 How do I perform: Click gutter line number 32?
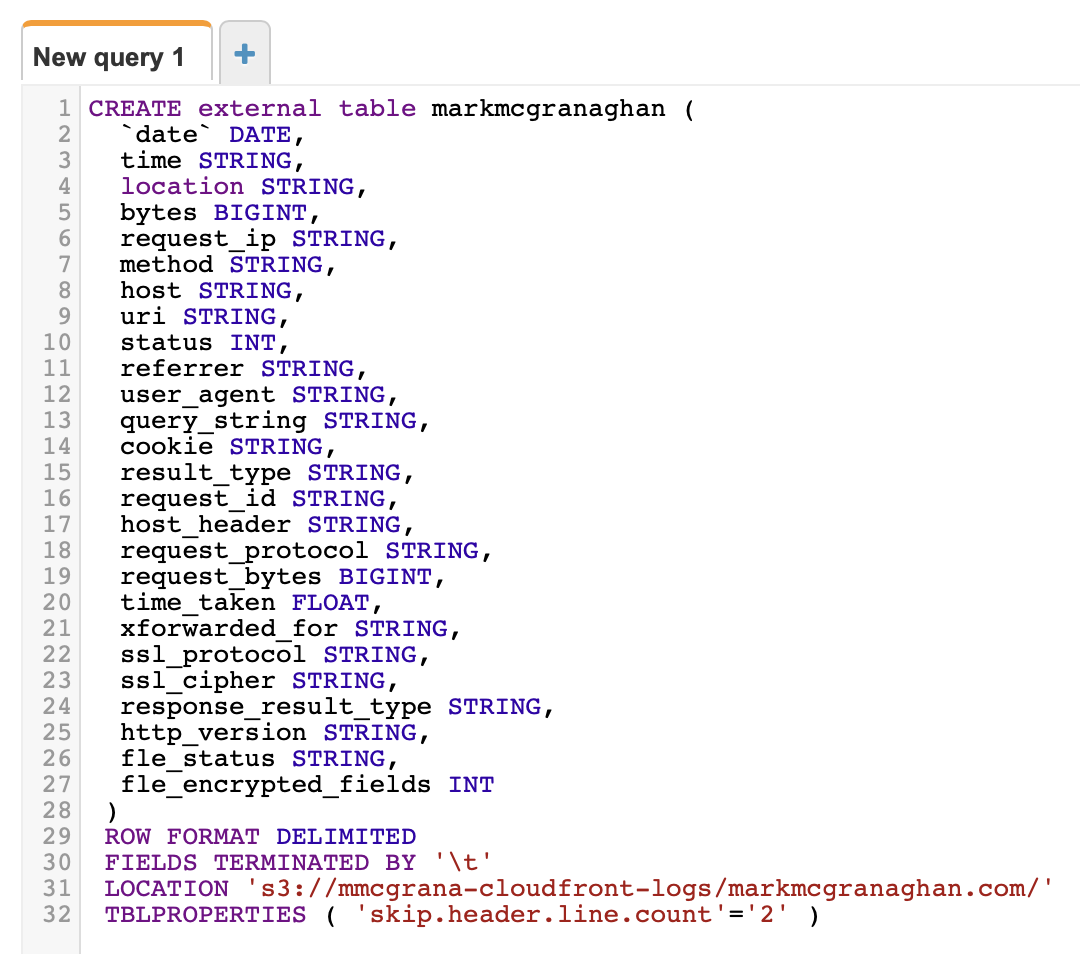(x=57, y=915)
